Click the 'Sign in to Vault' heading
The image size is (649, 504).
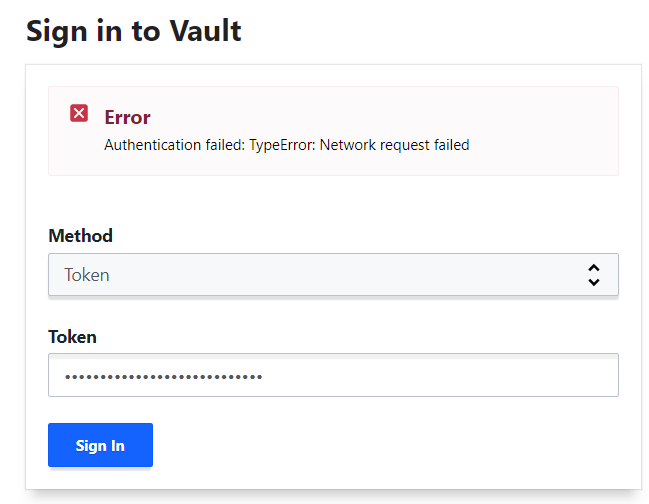(134, 31)
